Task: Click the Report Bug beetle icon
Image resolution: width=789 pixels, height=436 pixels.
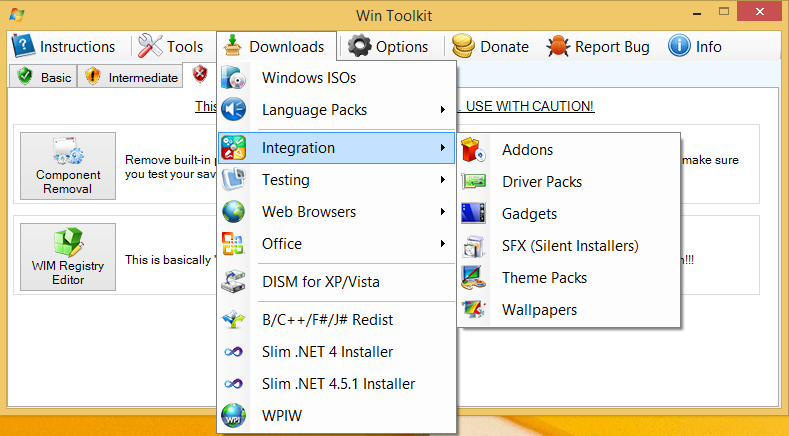Action: pyautogui.click(x=558, y=46)
